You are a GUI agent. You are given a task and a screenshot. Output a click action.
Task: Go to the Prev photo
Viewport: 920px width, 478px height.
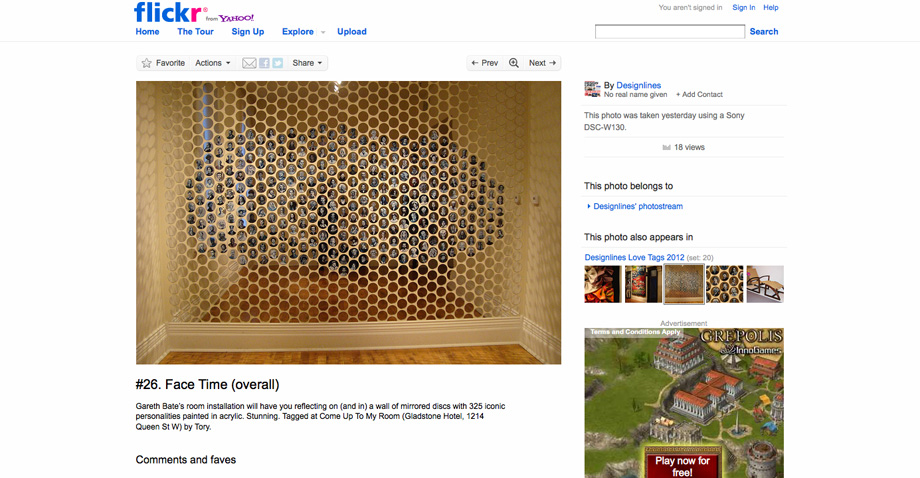pyautogui.click(x=485, y=63)
